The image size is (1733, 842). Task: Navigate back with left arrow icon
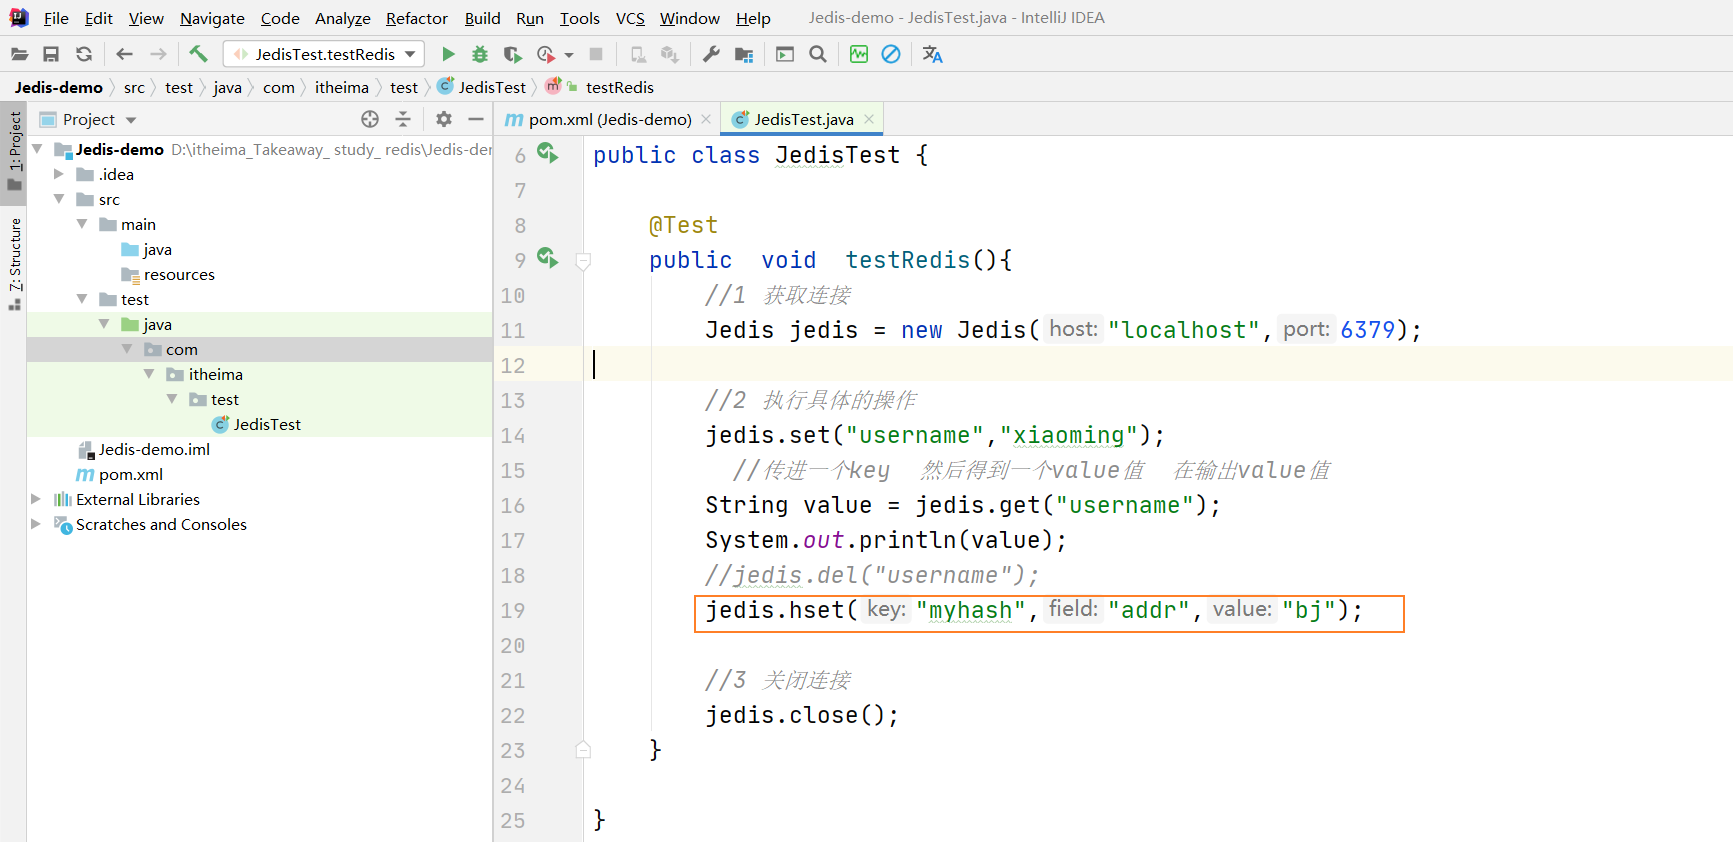124,54
